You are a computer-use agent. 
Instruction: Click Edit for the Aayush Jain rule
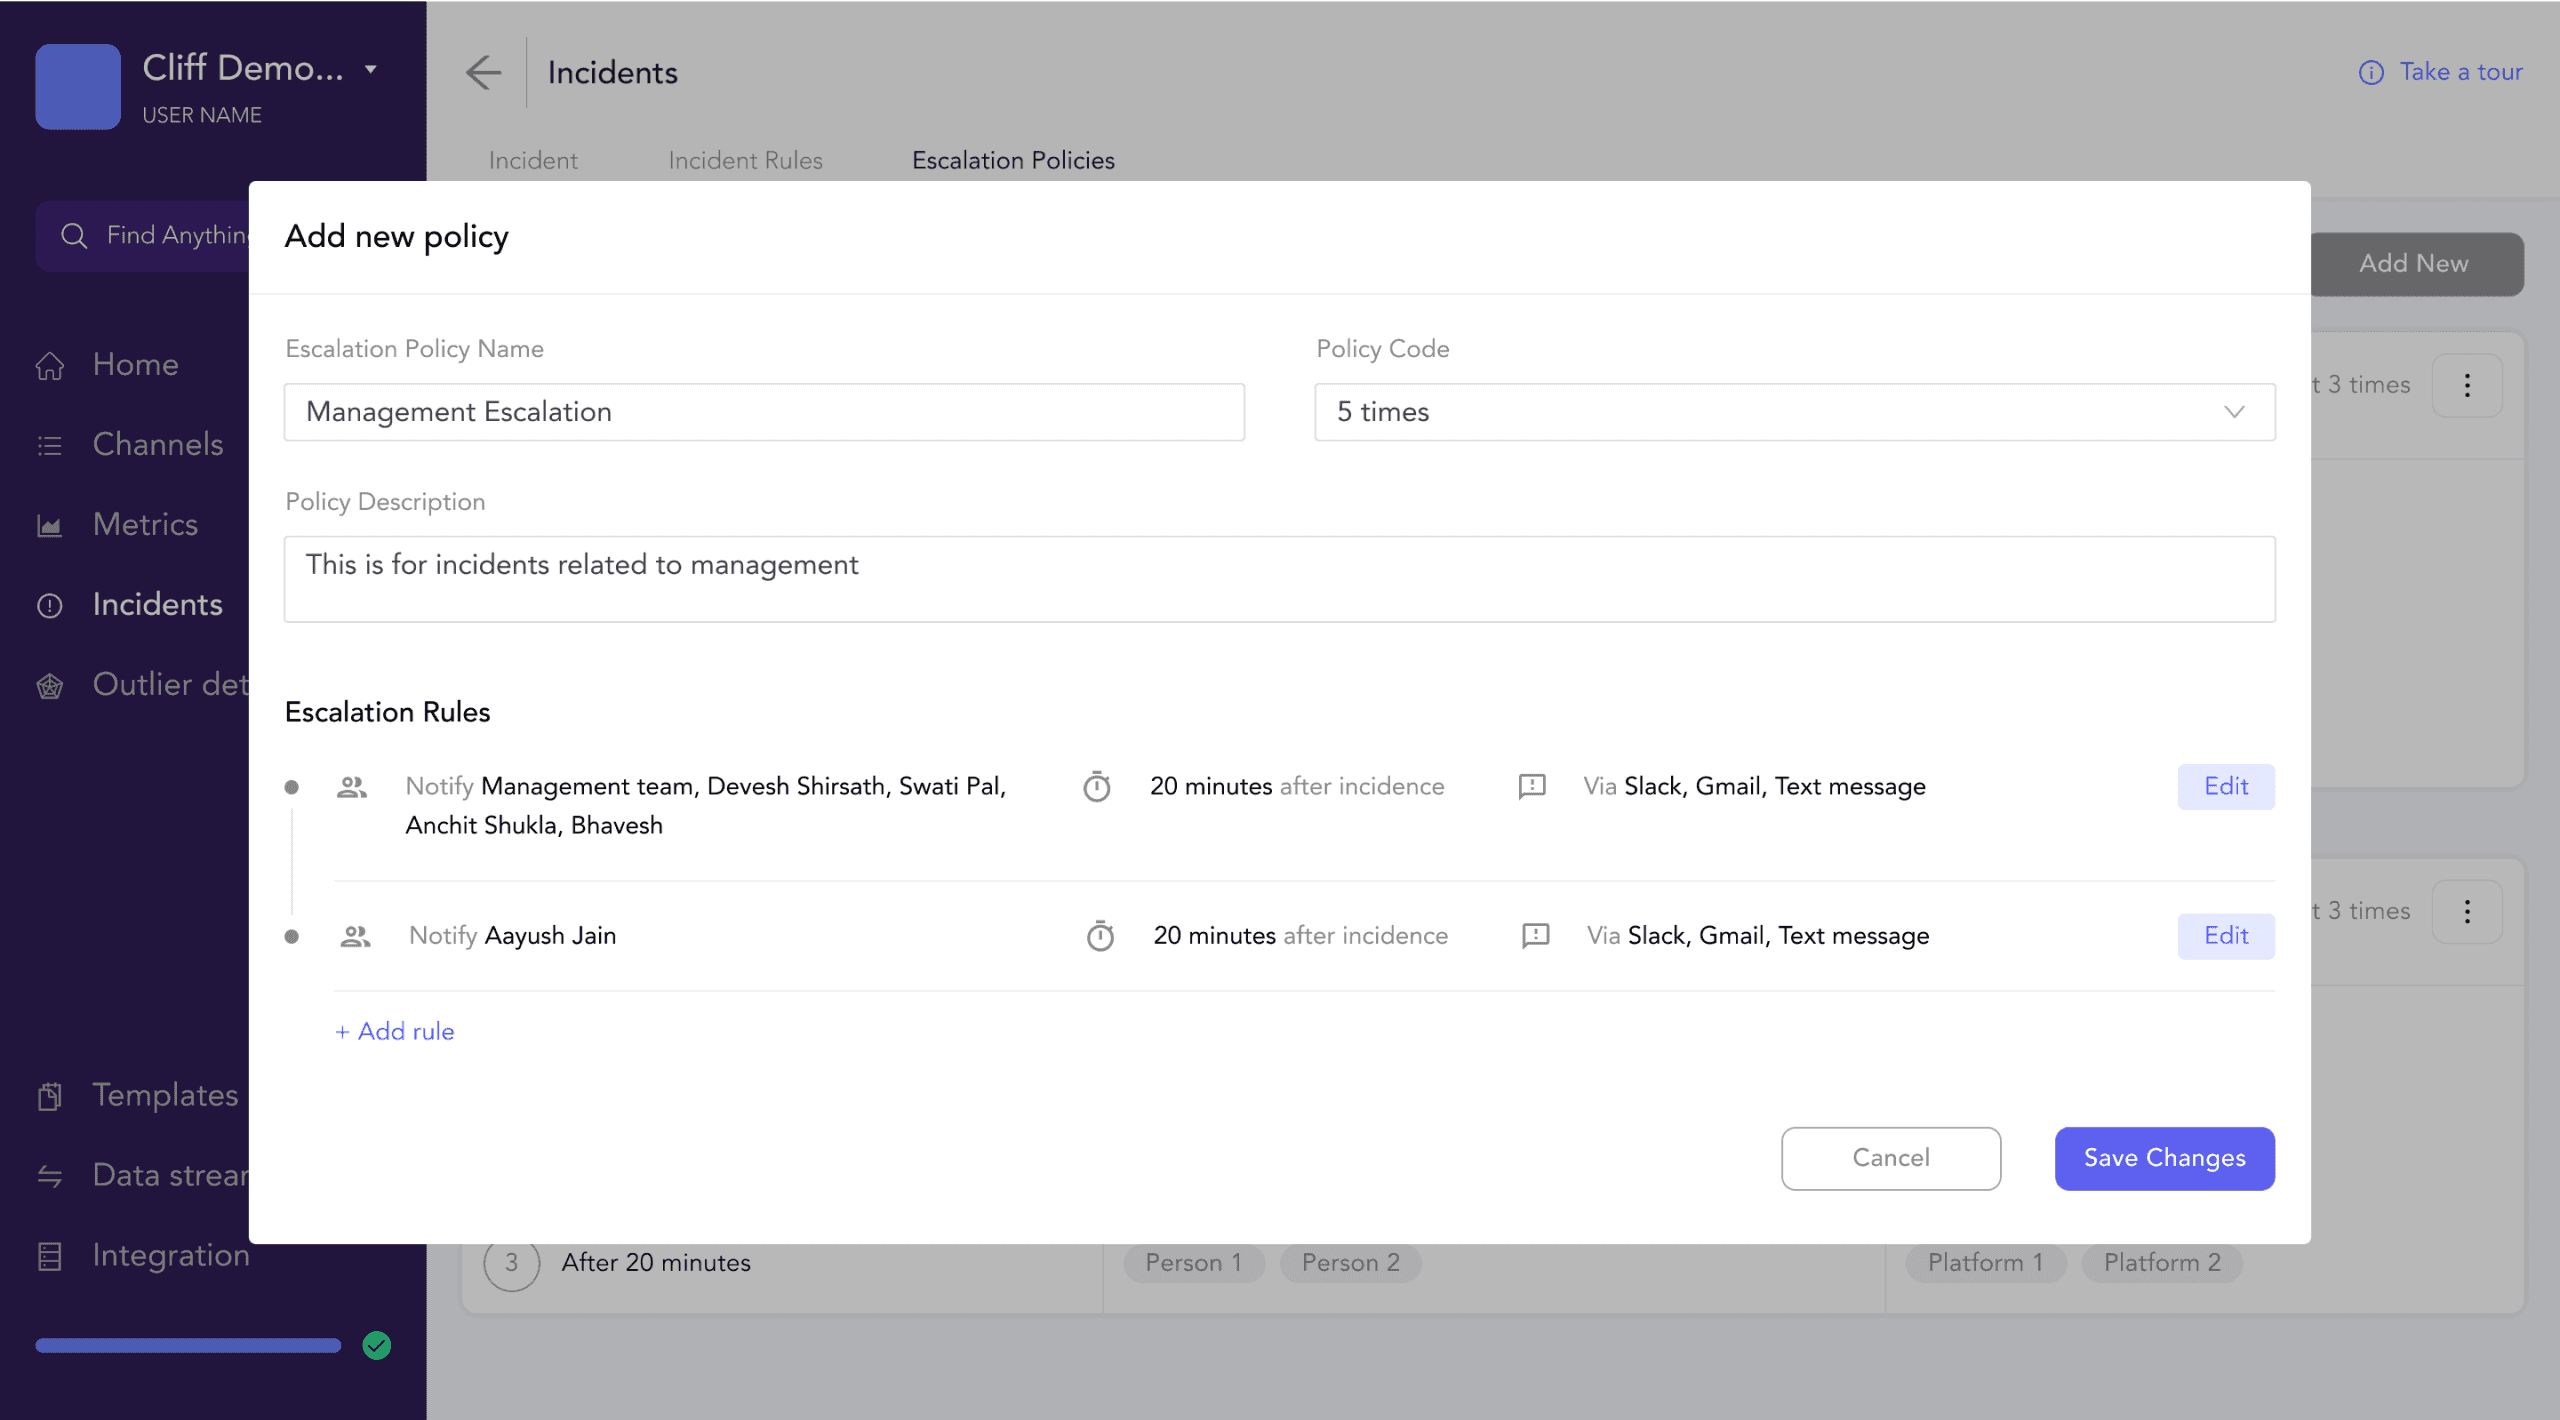tap(2225, 936)
